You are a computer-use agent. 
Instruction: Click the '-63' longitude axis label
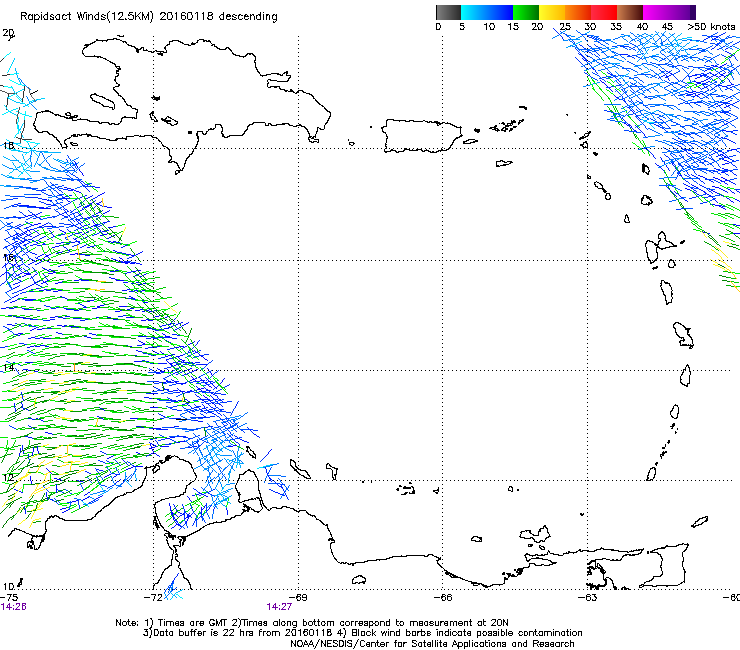click(x=588, y=598)
